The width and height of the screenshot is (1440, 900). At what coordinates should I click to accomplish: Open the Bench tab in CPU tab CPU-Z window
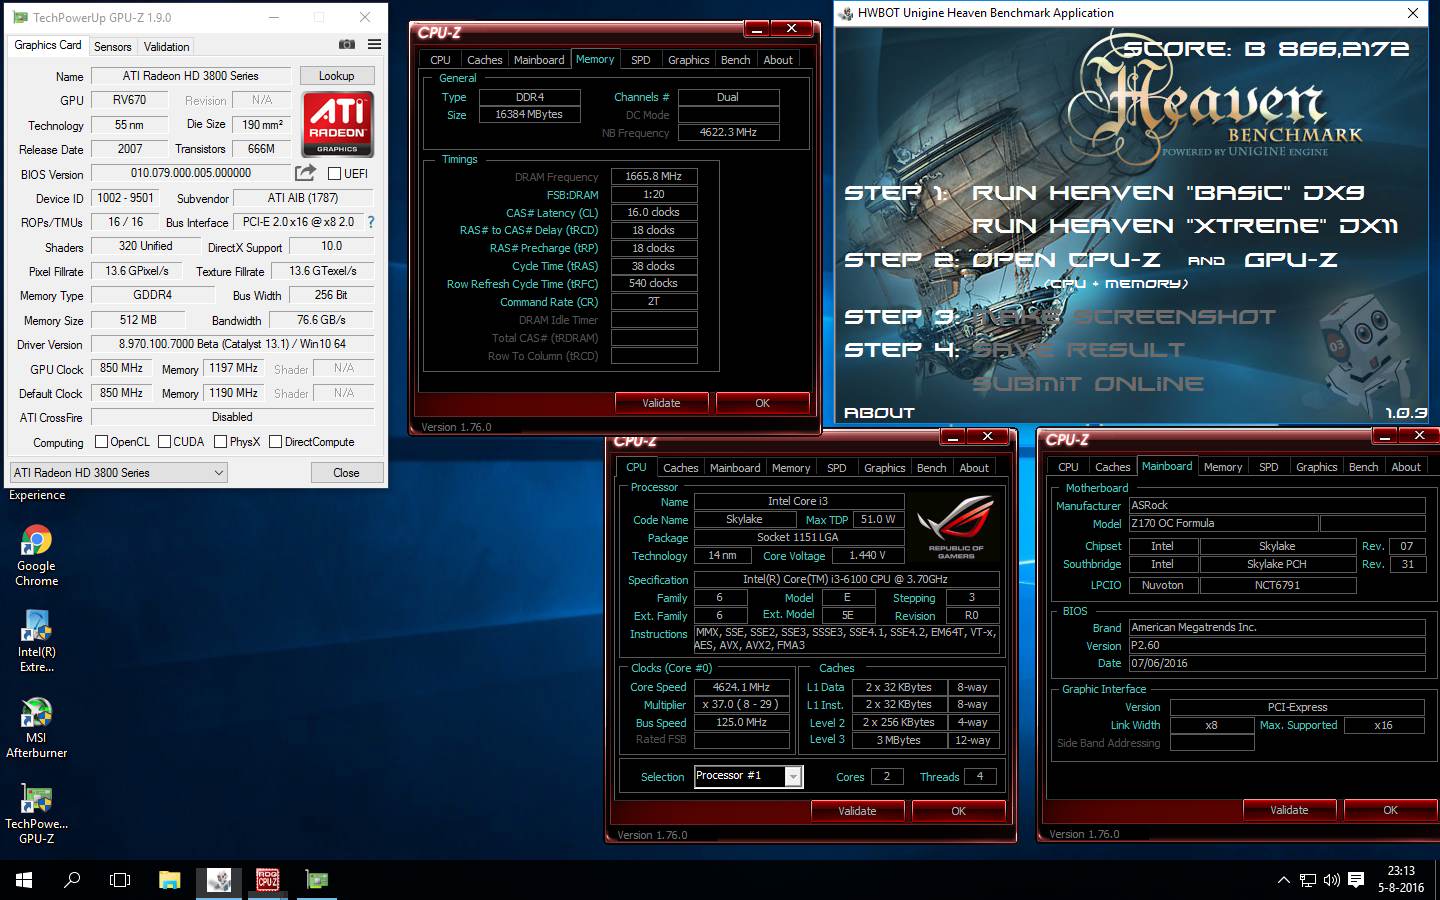click(931, 468)
